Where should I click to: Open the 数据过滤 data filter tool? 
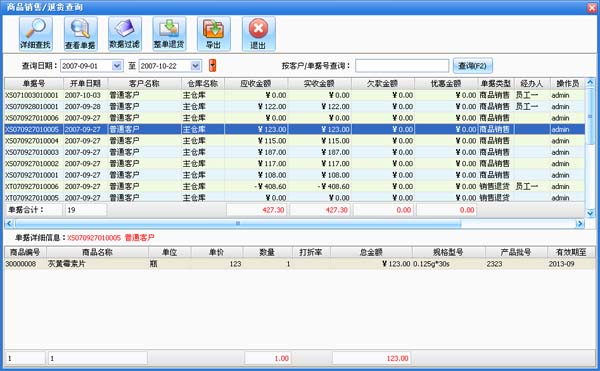tap(125, 34)
